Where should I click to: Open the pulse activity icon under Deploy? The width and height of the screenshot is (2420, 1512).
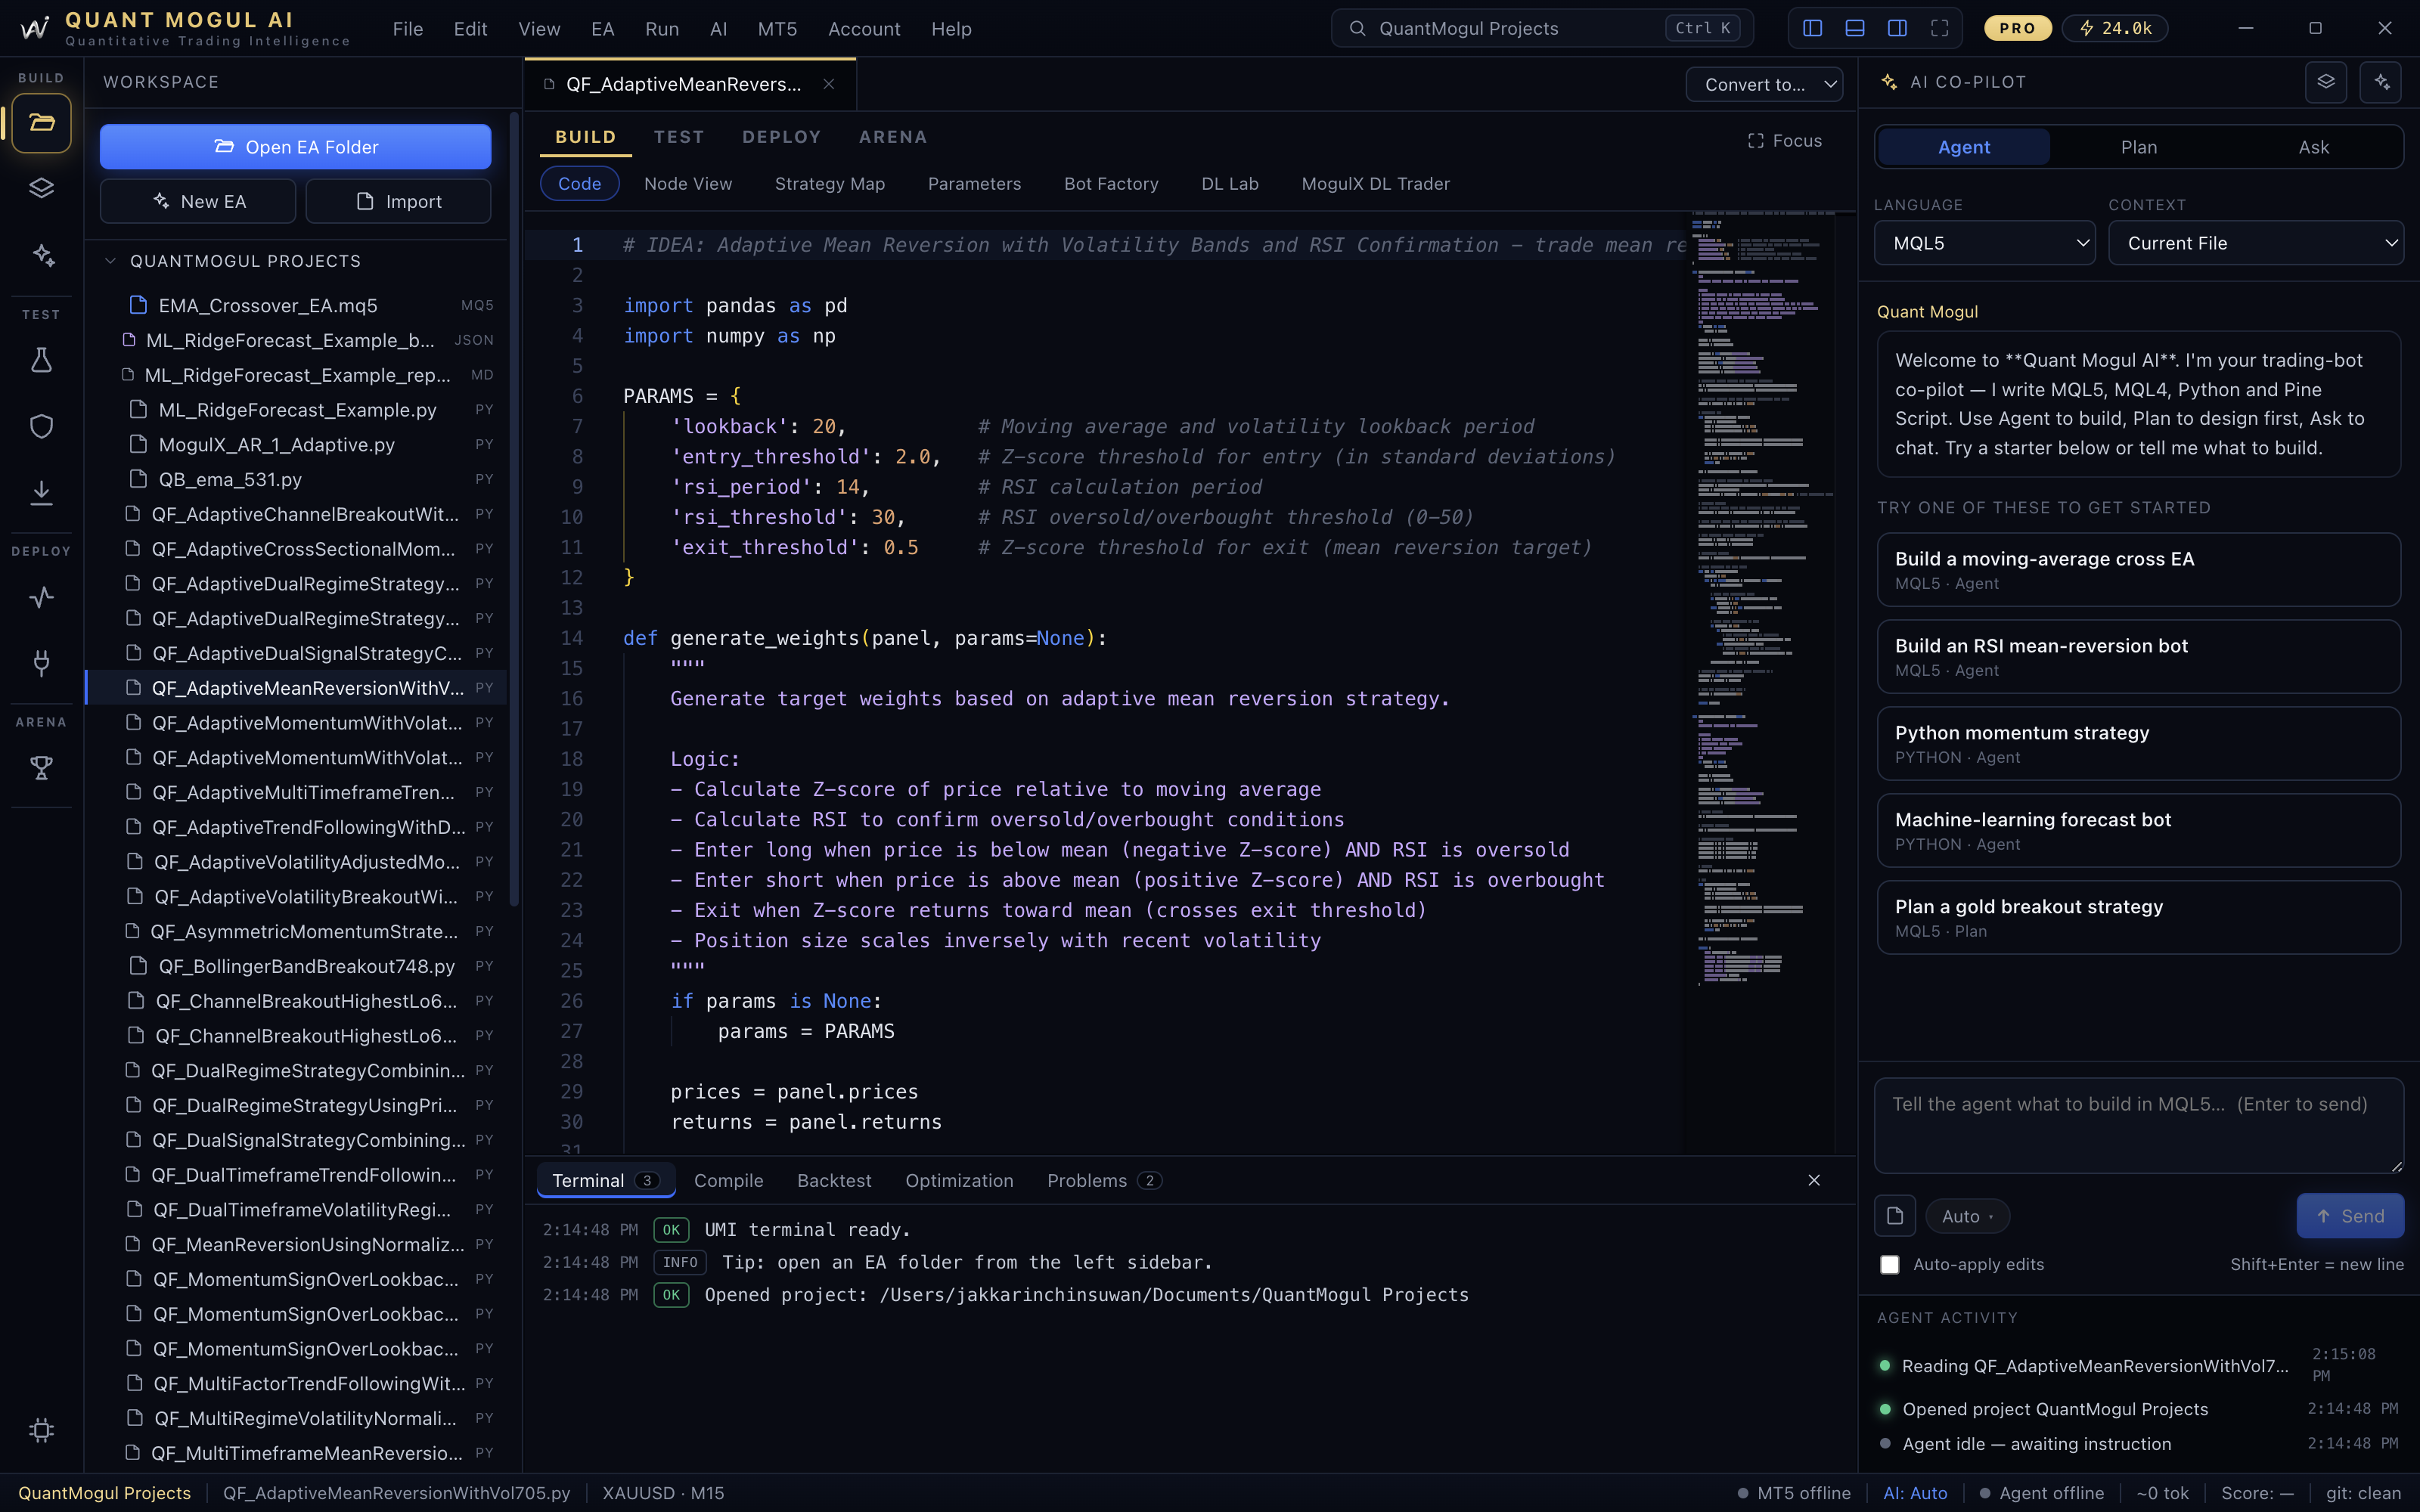pos(41,597)
